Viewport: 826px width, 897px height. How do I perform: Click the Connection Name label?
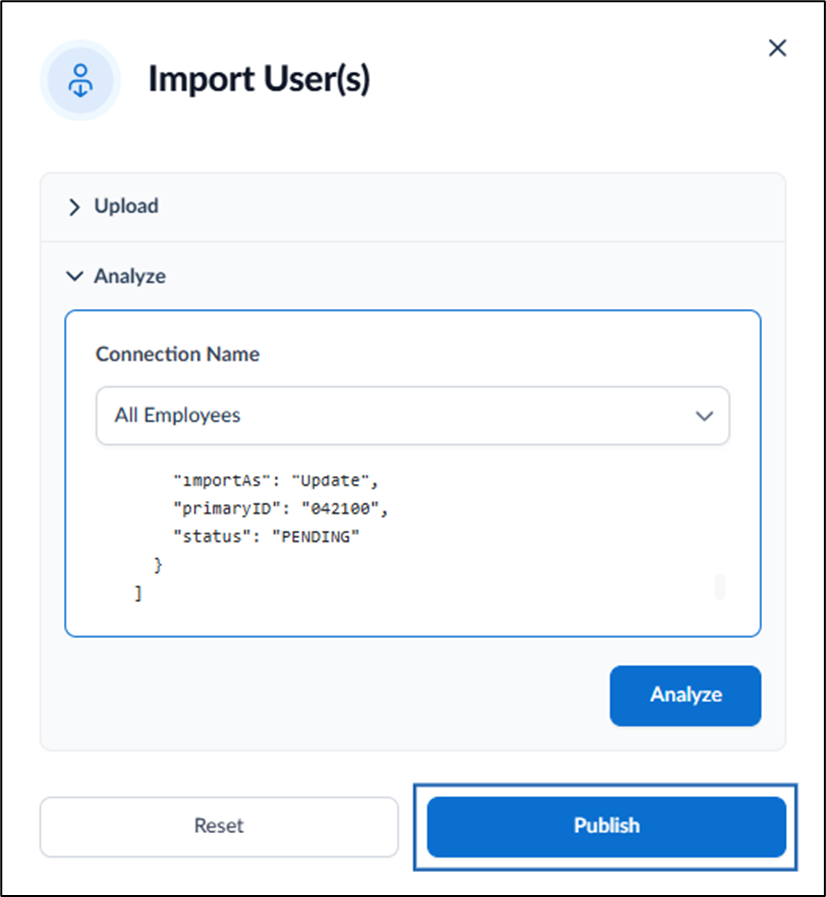[x=177, y=354]
